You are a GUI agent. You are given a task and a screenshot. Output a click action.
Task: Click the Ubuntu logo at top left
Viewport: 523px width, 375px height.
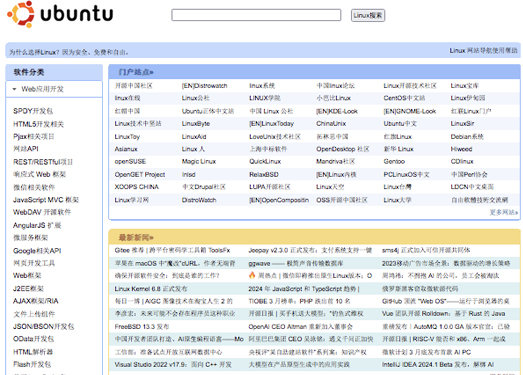coord(60,14)
